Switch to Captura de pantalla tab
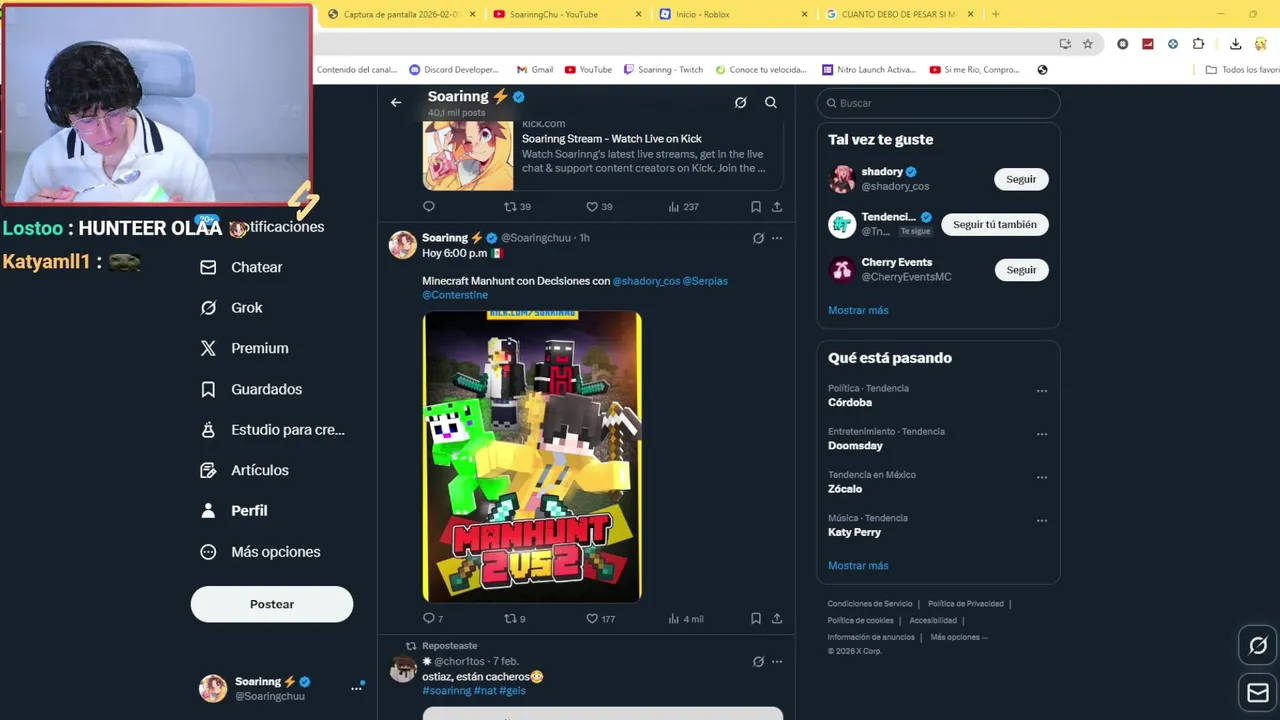This screenshot has height=720, width=1280. 402,14
